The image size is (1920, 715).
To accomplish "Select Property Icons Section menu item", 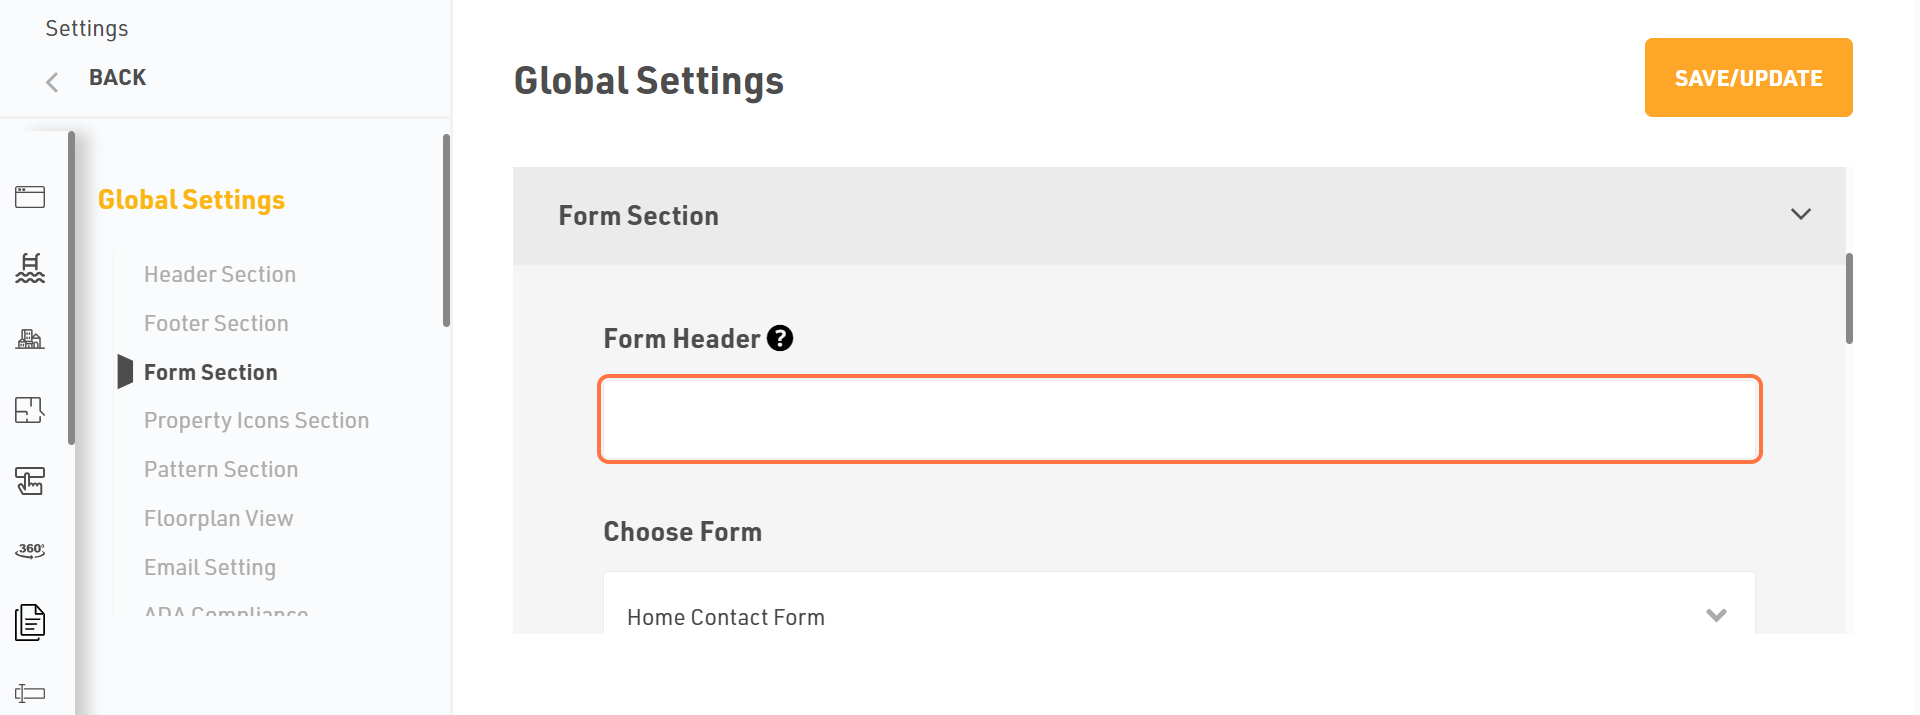I will pos(256,421).
